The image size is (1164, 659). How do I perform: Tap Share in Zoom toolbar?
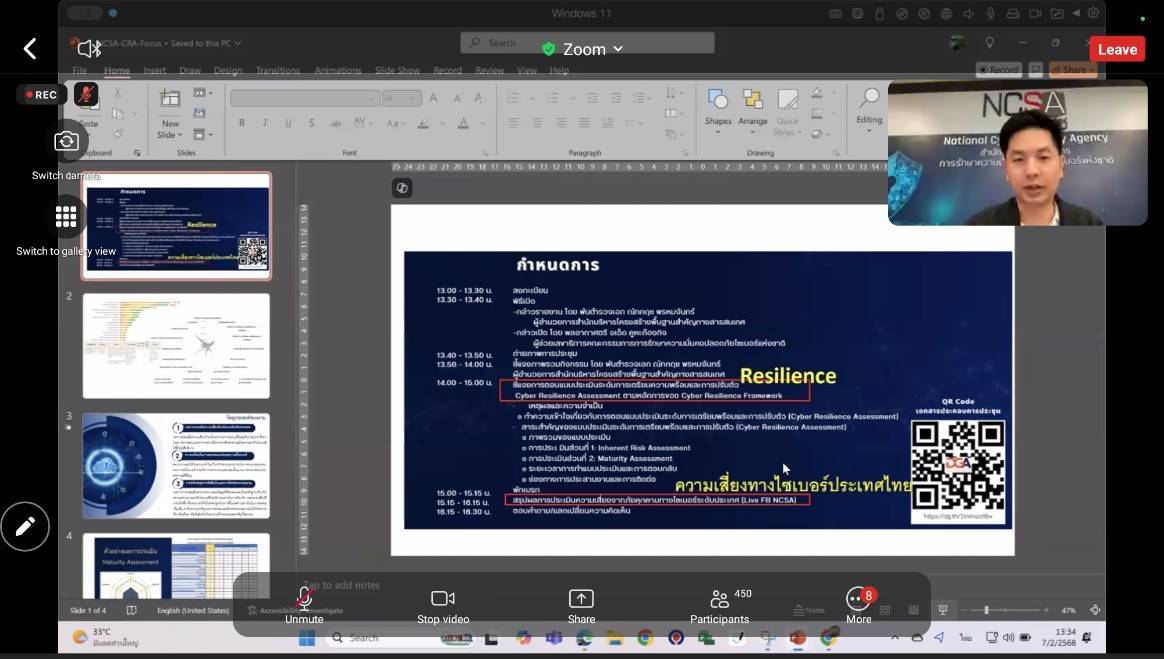(x=581, y=606)
